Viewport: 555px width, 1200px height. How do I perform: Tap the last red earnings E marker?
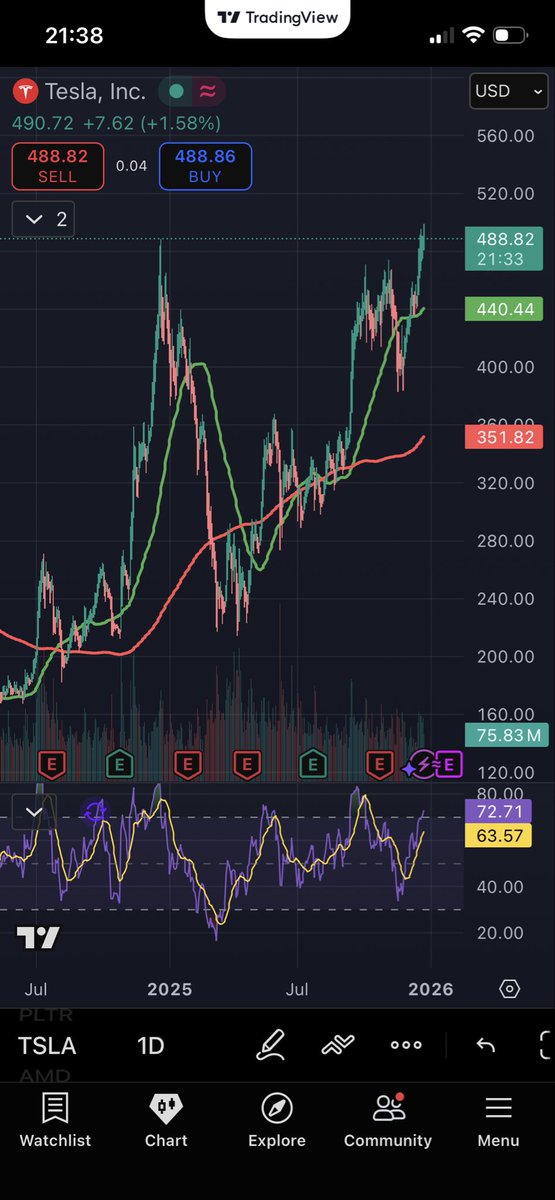[x=379, y=765]
